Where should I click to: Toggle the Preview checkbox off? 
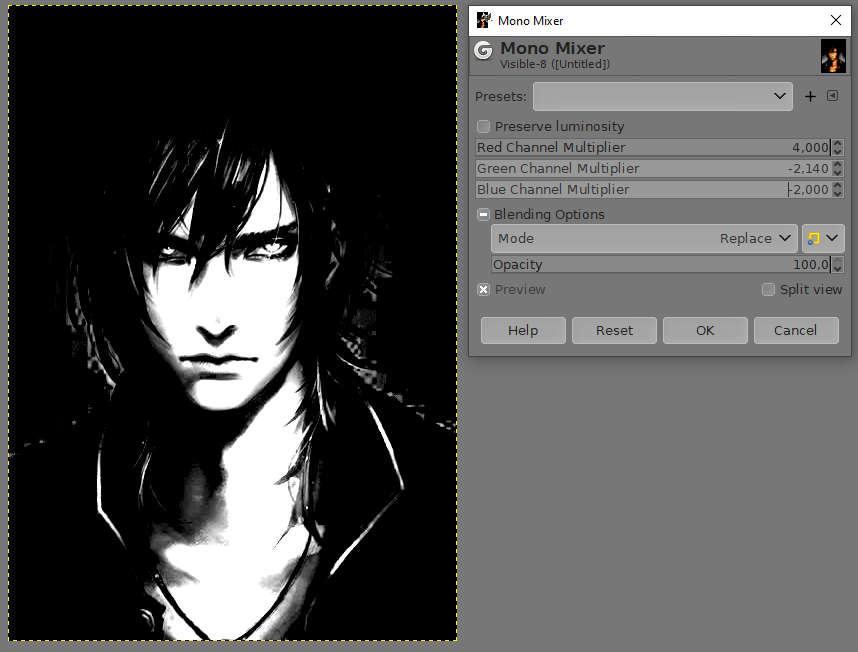pyautogui.click(x=484, y=290)
